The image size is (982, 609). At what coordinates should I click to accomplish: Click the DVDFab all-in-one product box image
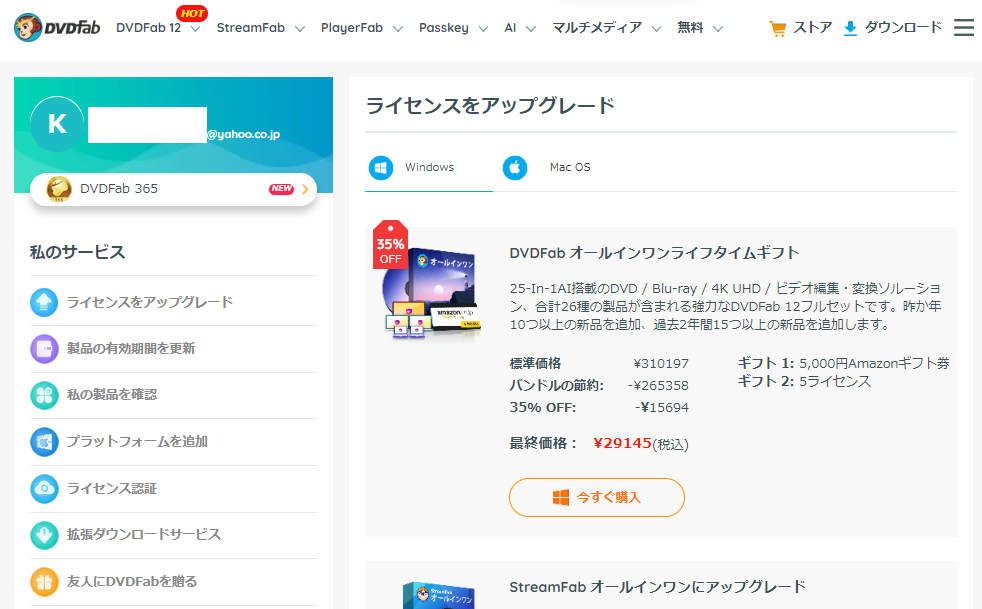(x=430, y=293)
